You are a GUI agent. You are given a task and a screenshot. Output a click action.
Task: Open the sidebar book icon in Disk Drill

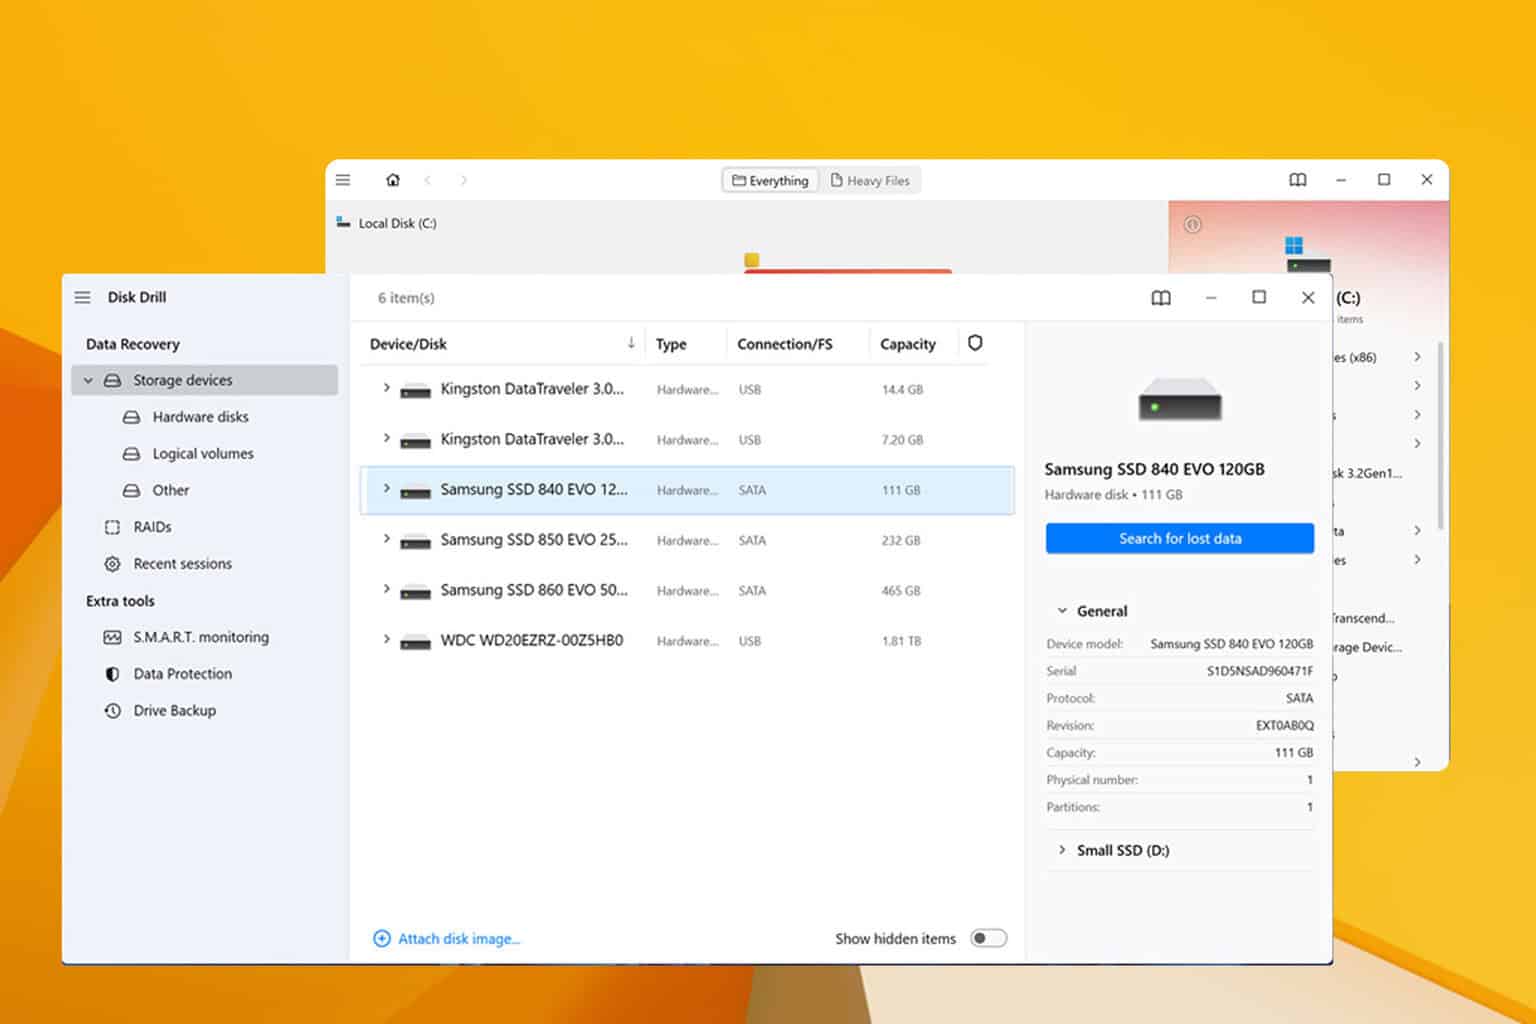[x=1160, y=297]
